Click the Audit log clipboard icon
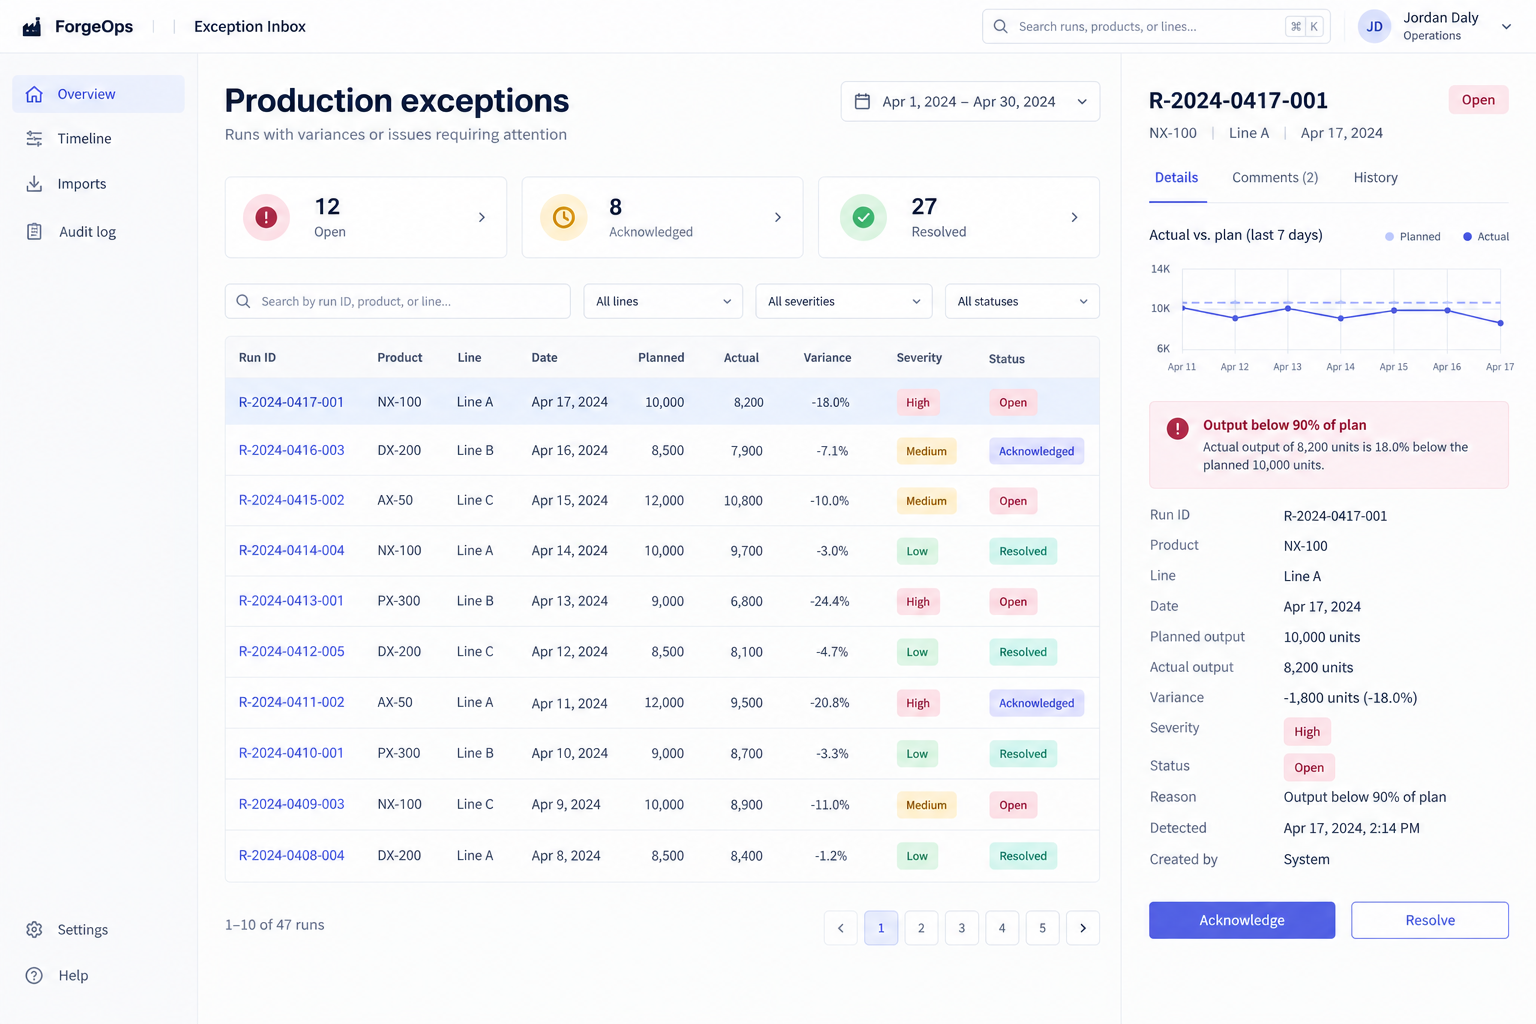This screenshot has height=1024, width=1536. coord(34,231)
